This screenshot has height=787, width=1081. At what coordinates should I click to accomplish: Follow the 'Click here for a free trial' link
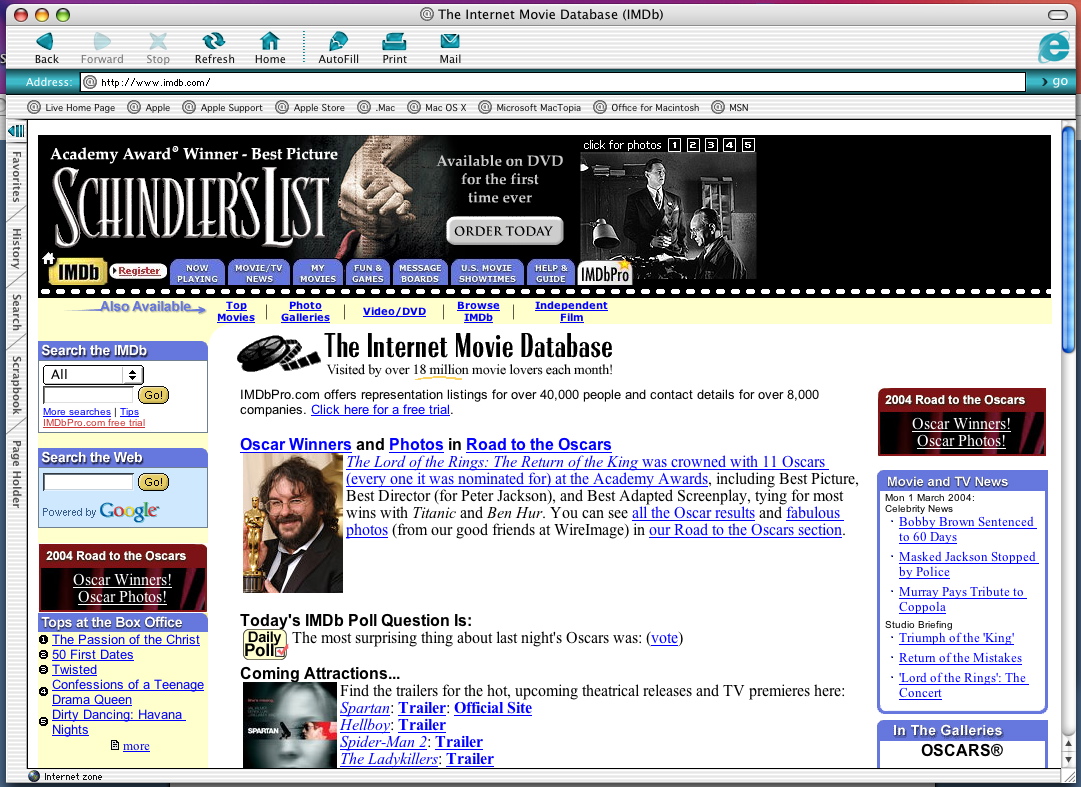coord(381,409)
